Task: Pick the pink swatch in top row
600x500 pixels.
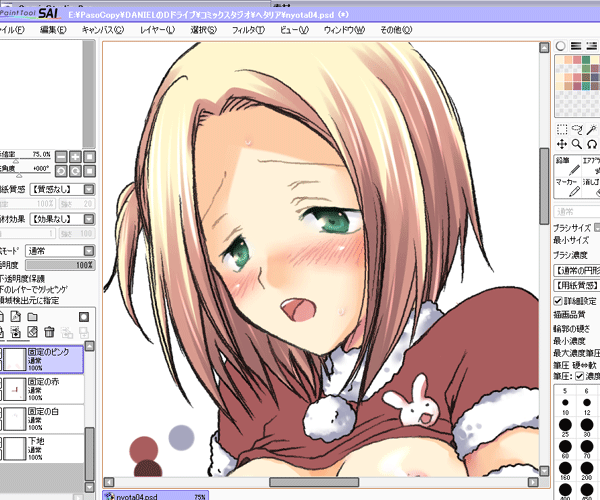Action: click(577, 60)
